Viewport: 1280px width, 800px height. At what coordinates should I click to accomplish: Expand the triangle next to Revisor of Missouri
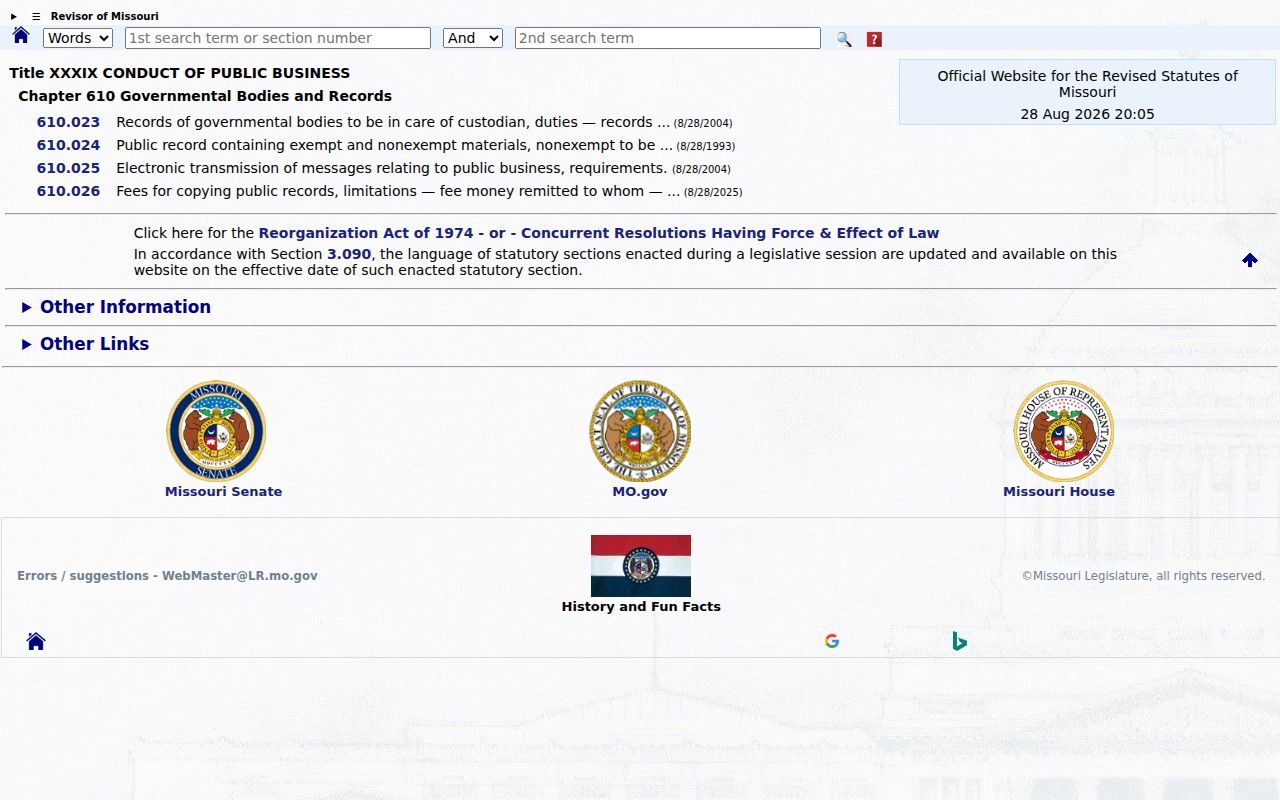[x=14, y=16]
